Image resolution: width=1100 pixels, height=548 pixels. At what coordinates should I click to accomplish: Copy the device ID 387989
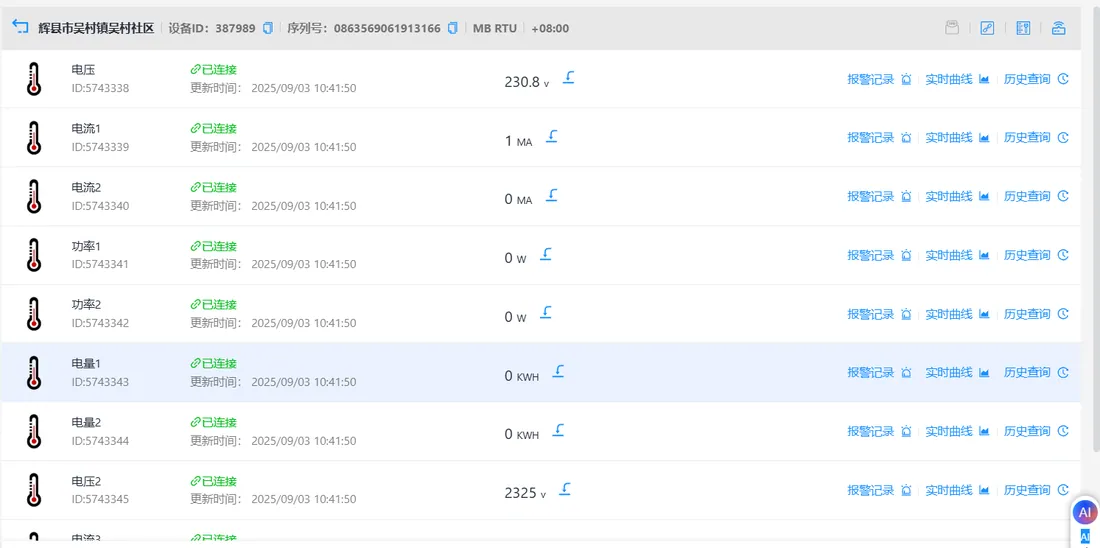tap(267, 28)
